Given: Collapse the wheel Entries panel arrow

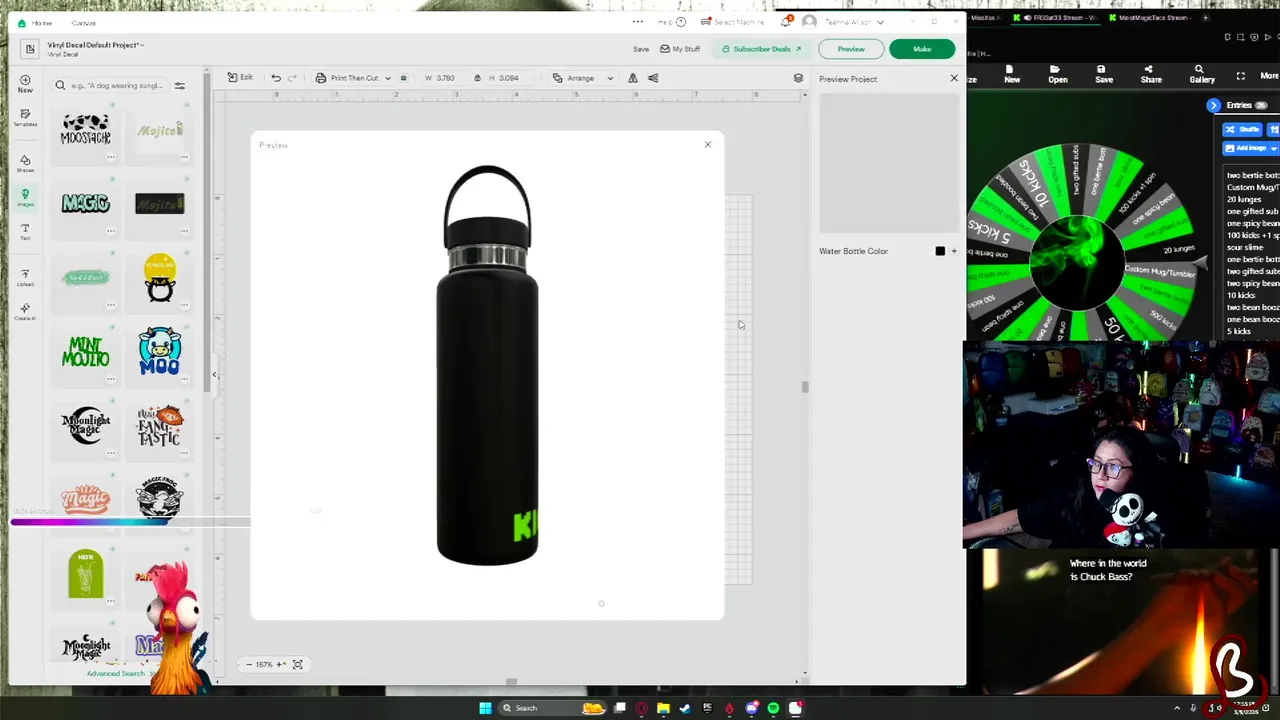Looking at the screenshot, I should (1213, 105).
